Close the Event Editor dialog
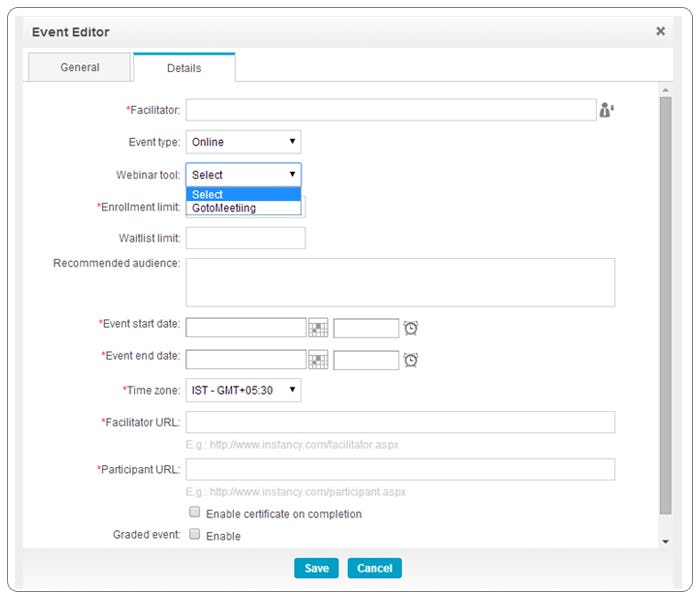The height and width of the screenshot is (600, 700). tap(660, 31)
